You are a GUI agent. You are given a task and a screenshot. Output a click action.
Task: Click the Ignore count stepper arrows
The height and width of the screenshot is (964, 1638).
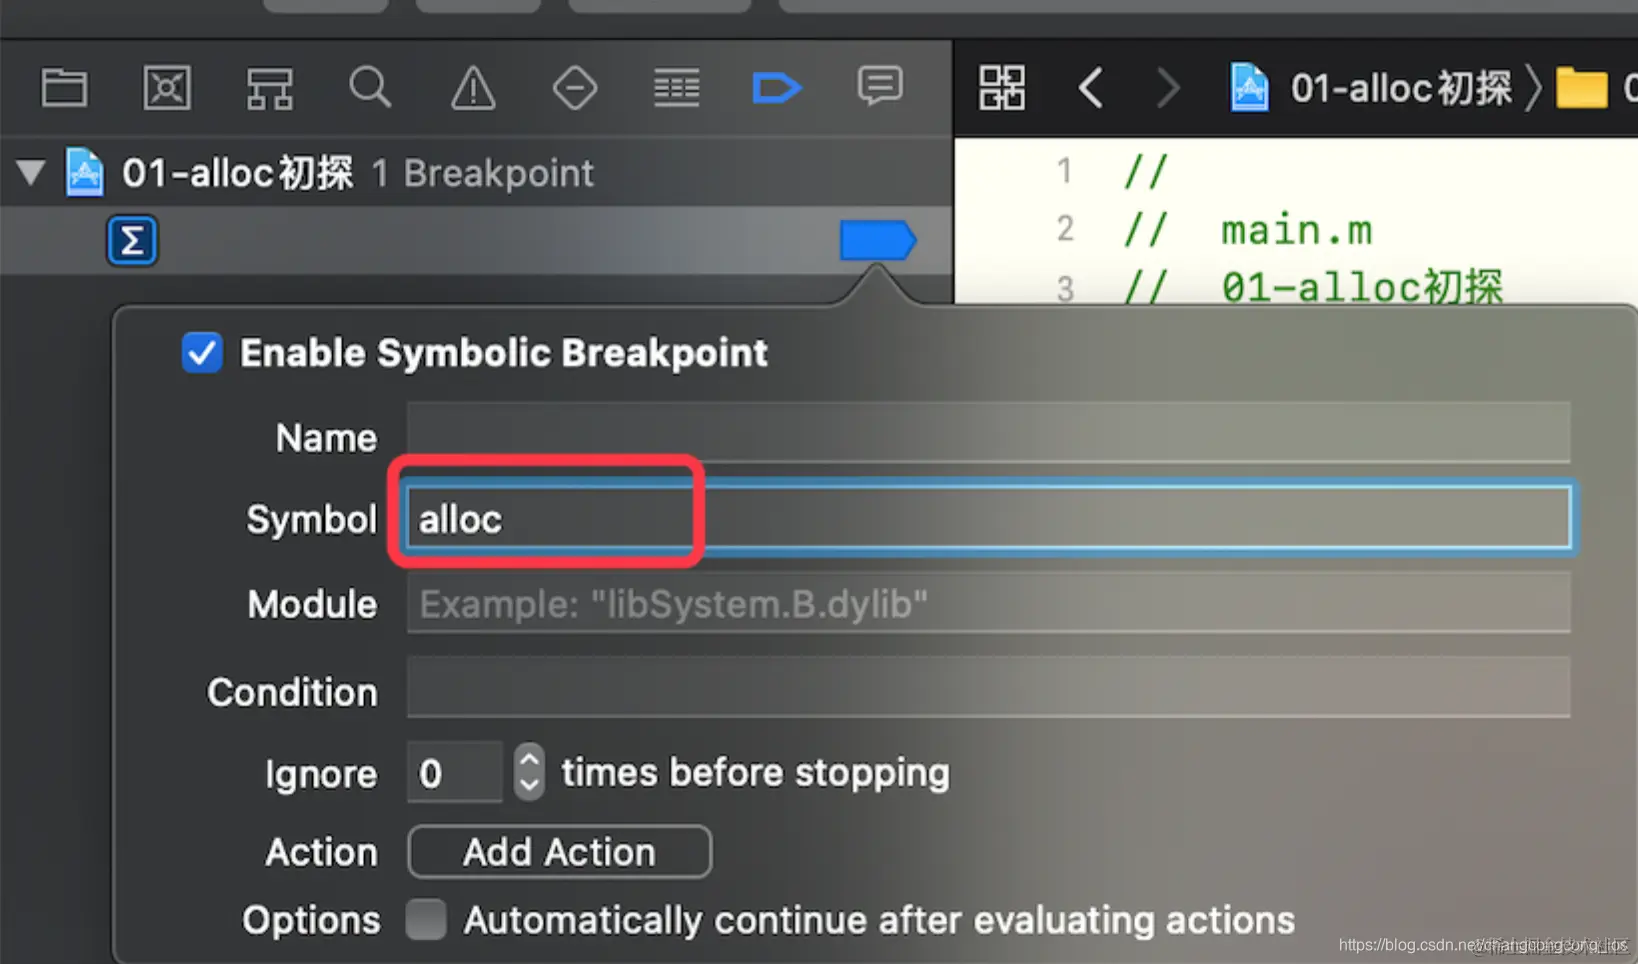pos(529,772)
